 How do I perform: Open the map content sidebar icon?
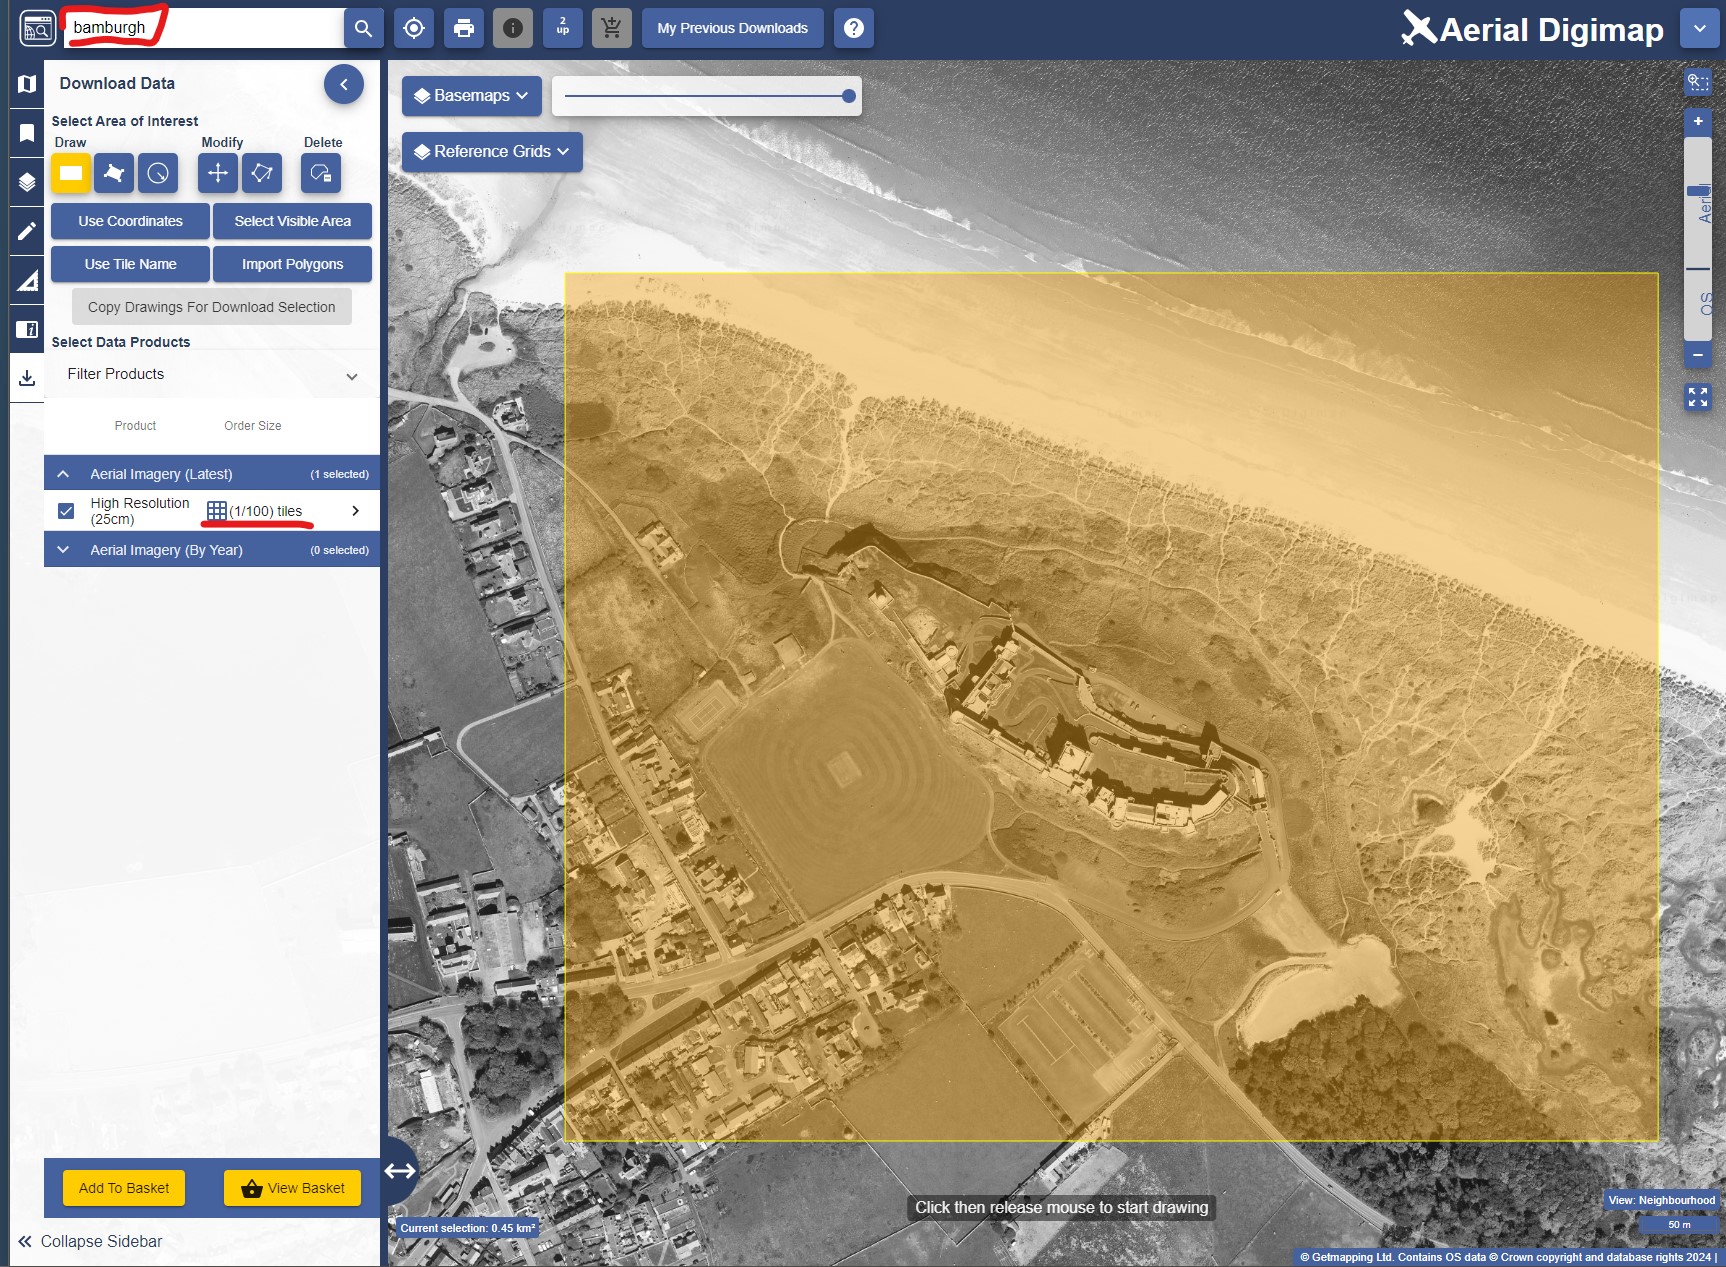click(27, 84)
